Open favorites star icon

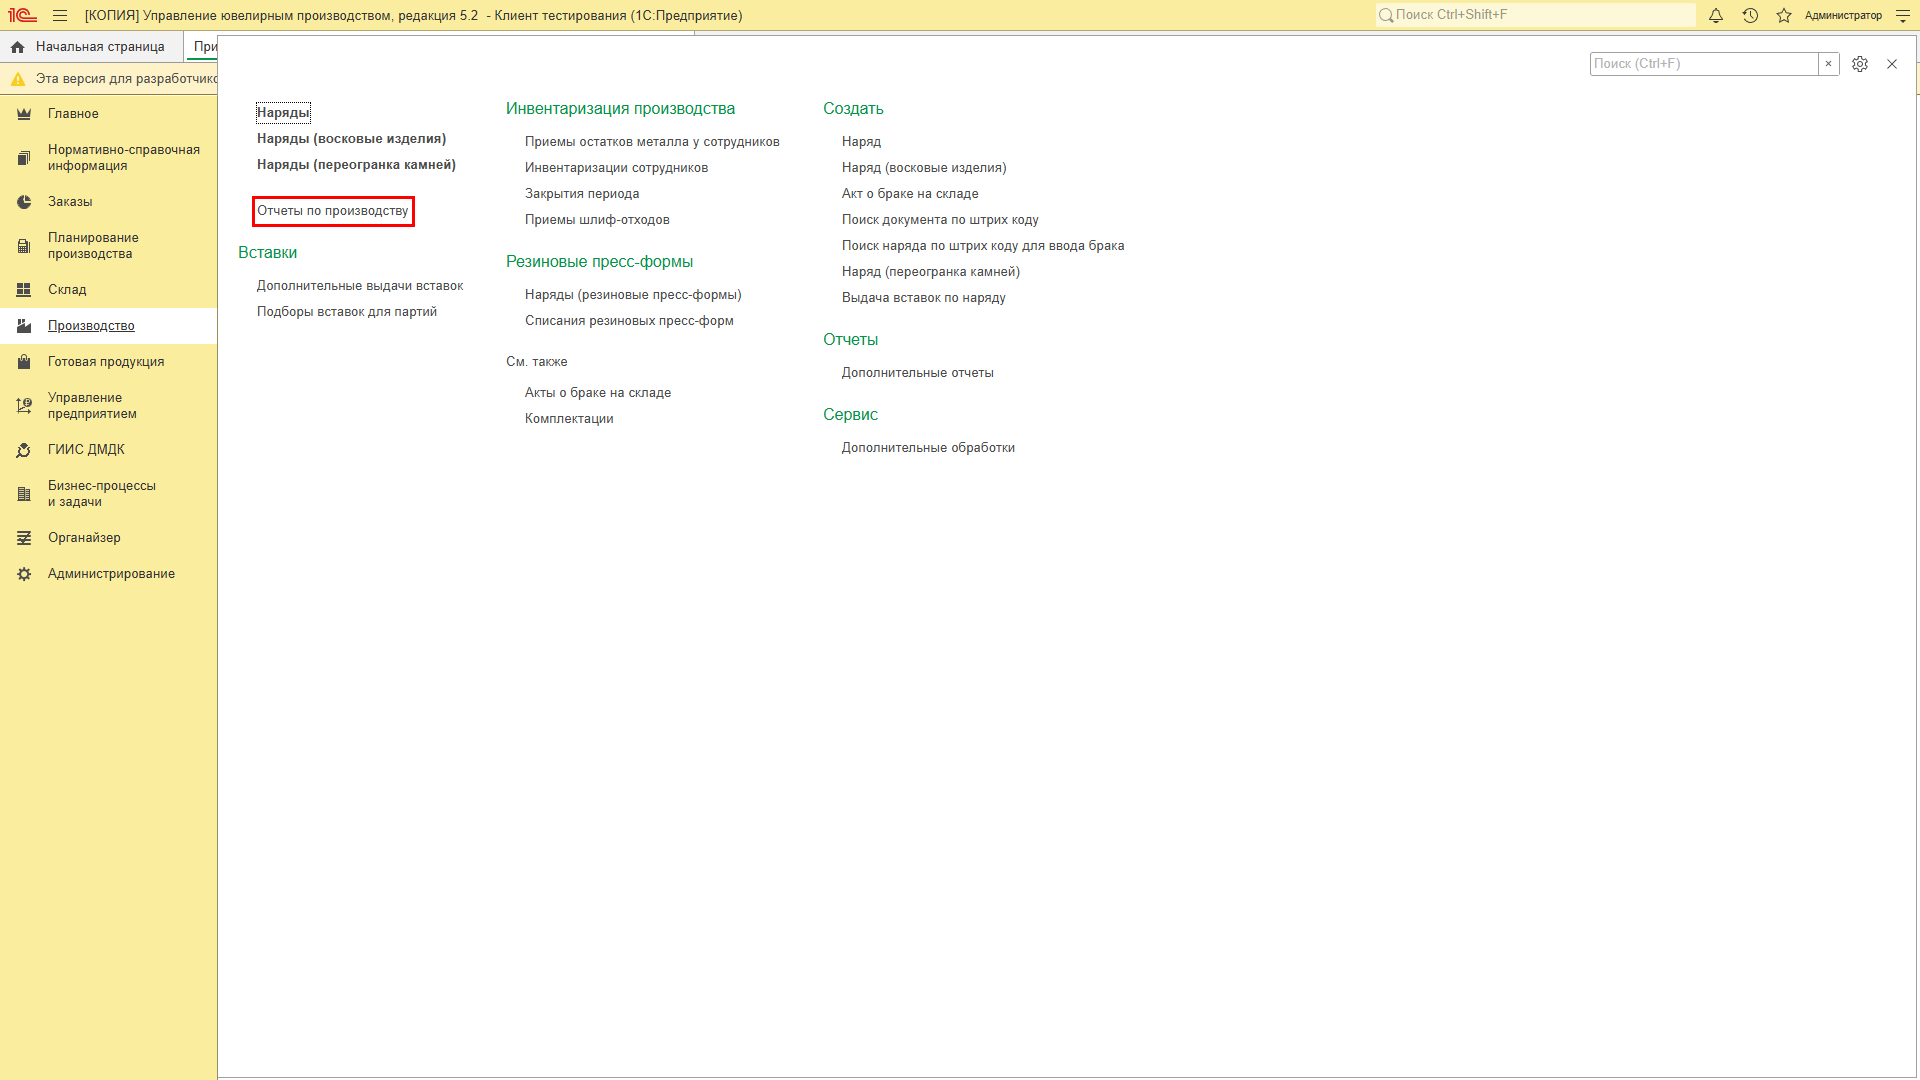[1784, 15]
